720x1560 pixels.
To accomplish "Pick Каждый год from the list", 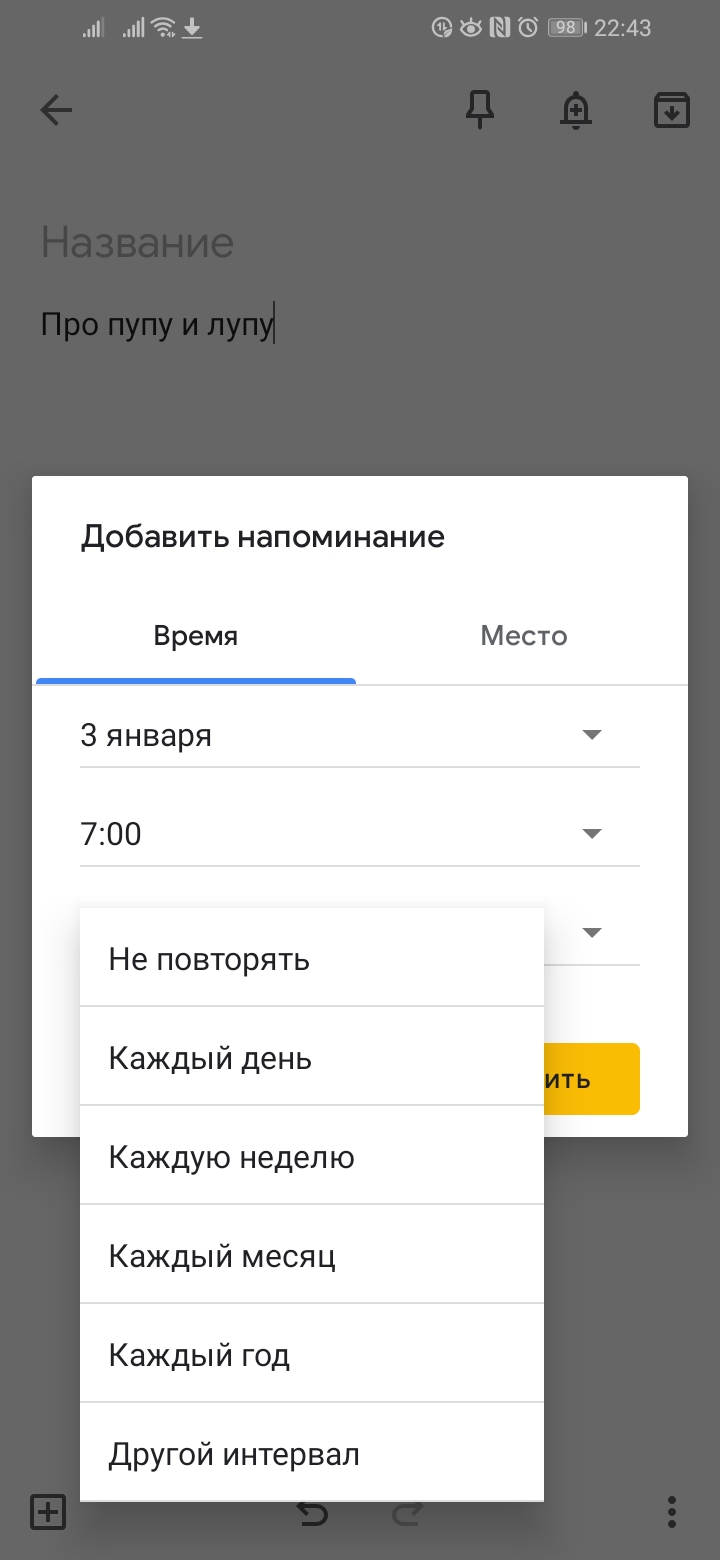I will [x=312, y=1353].
